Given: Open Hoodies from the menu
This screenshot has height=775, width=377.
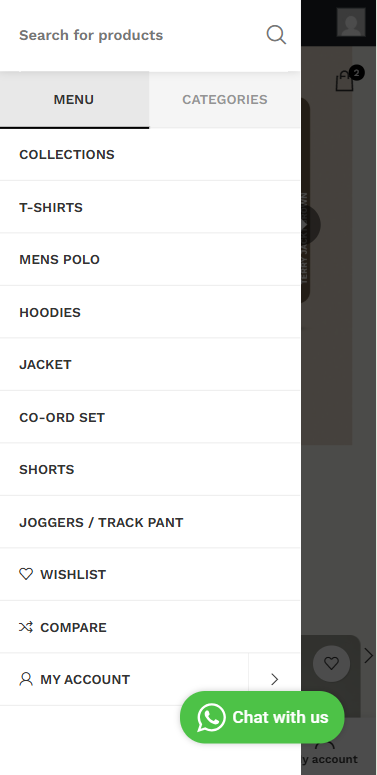Looking at the screenshot, I should (x=150, y=312).
